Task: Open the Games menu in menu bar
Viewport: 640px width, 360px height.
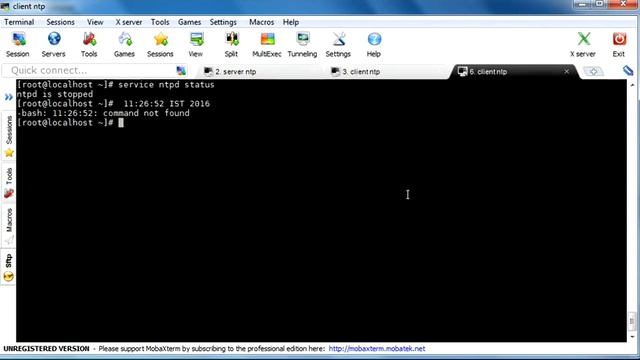Action: 189,22
